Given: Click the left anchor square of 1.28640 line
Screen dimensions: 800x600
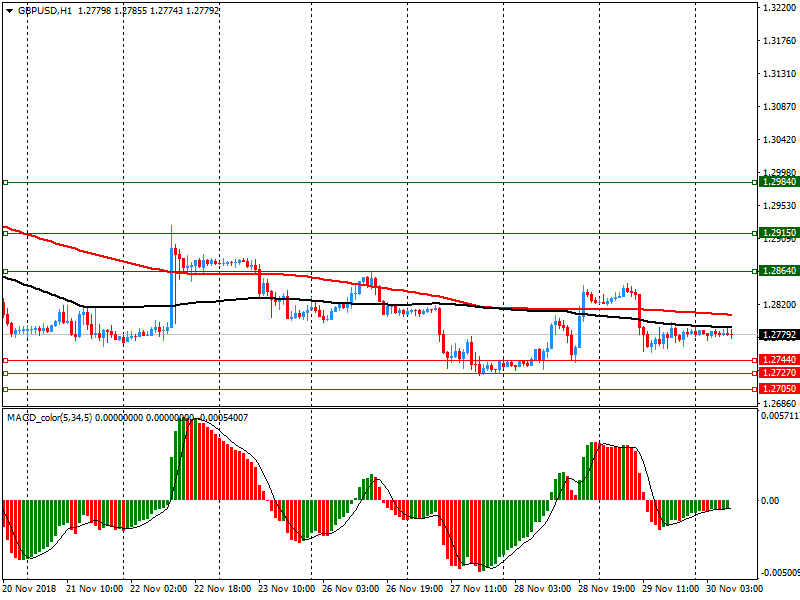Looking at the screenshot, I should click(5, 271).
